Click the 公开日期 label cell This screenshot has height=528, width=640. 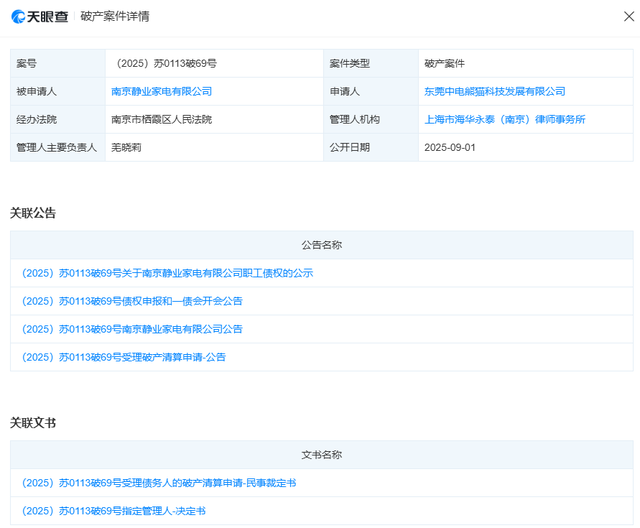tap(371, 148)
